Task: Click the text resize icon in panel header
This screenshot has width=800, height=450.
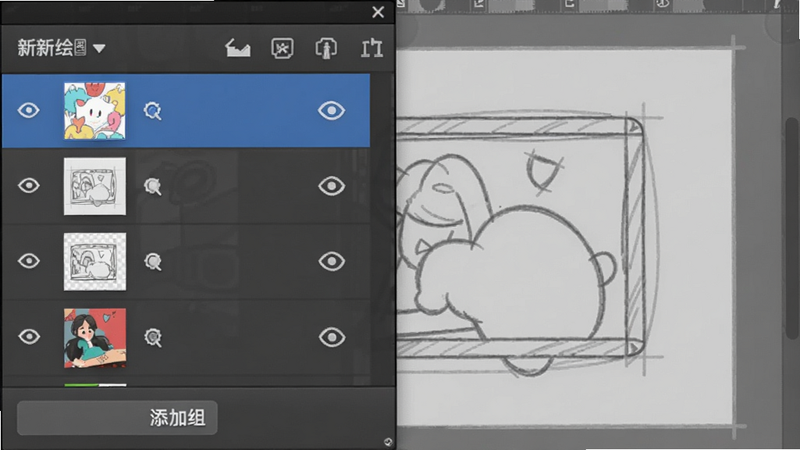Action: (x=372, y=48)
